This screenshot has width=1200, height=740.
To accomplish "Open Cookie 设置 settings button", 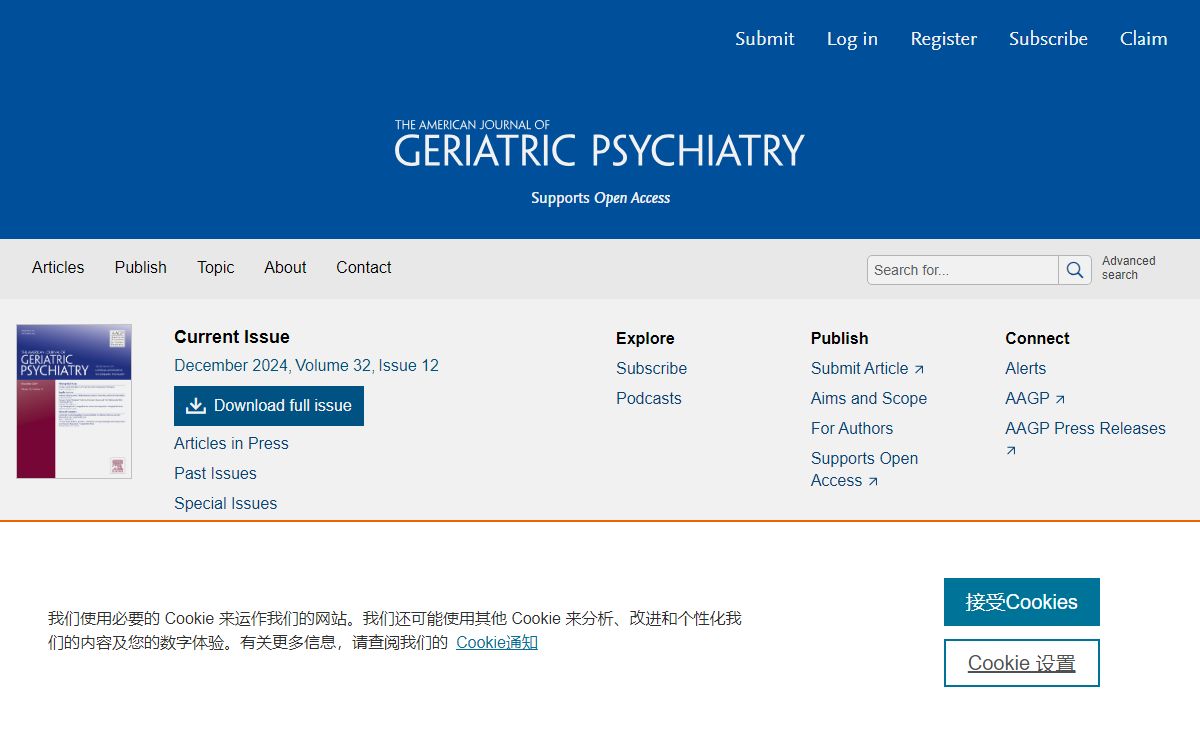I will [x=1022, y=663].
